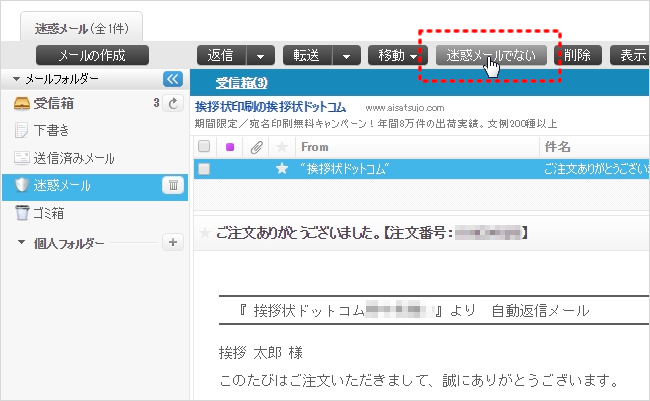The image size is (650, 401).
Task: Tick the select-all checkbox in header
Action: 204,146
